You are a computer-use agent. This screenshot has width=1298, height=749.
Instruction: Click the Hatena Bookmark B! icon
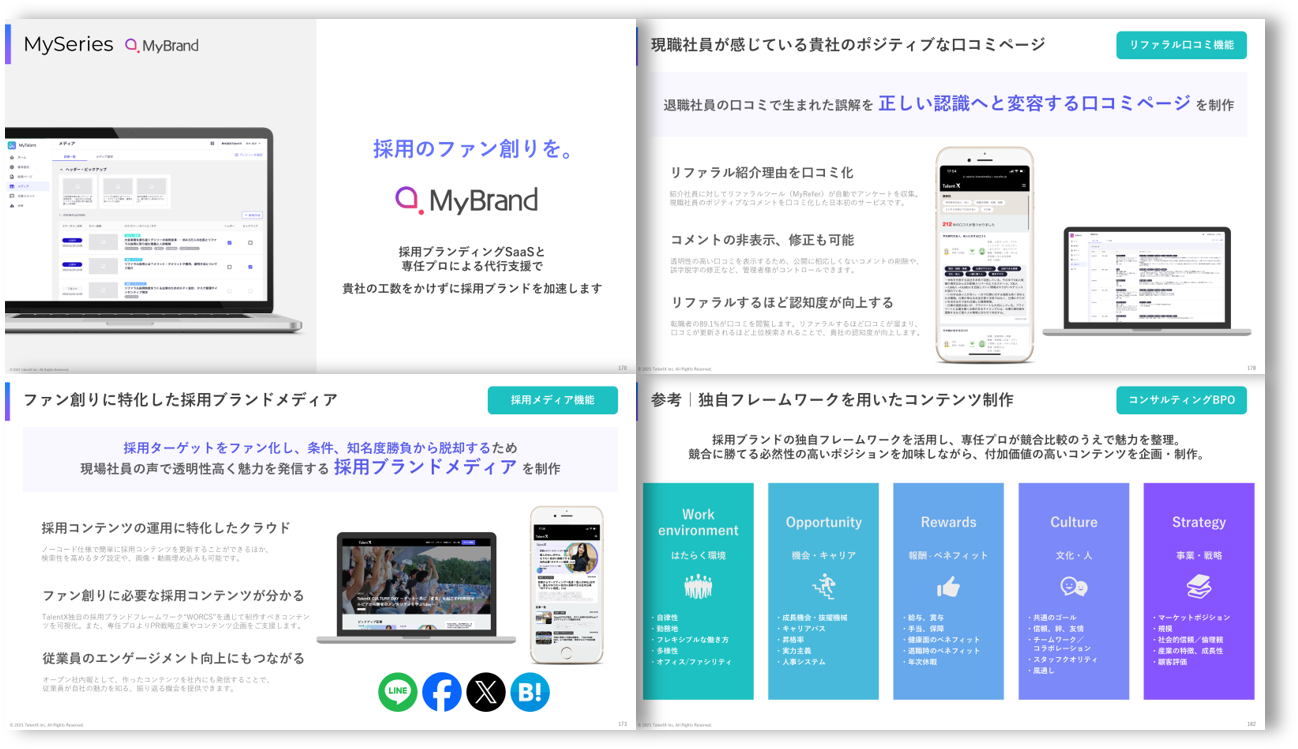530,692
